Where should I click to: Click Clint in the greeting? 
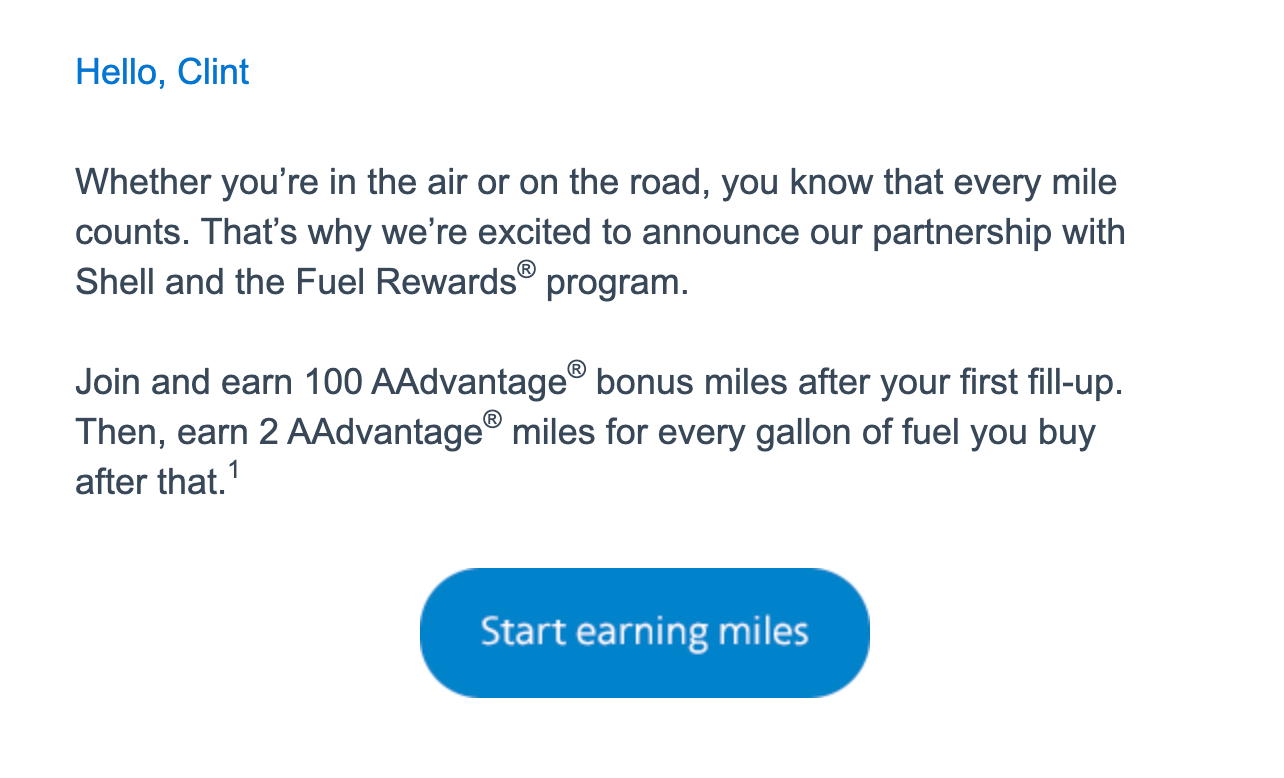(213, 72)
